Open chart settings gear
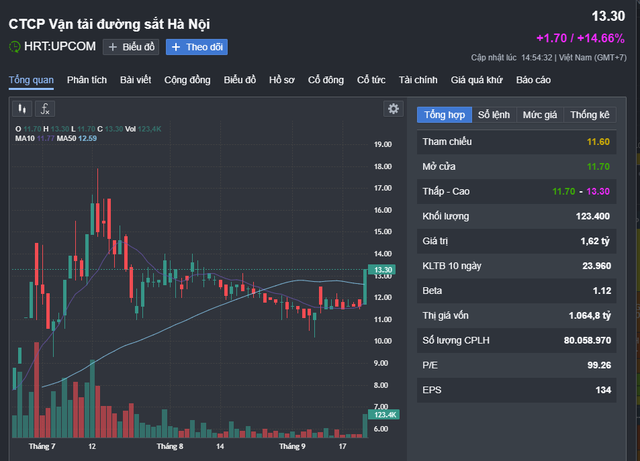The width and height of the screenshot is (640, 461). (393, 108)
